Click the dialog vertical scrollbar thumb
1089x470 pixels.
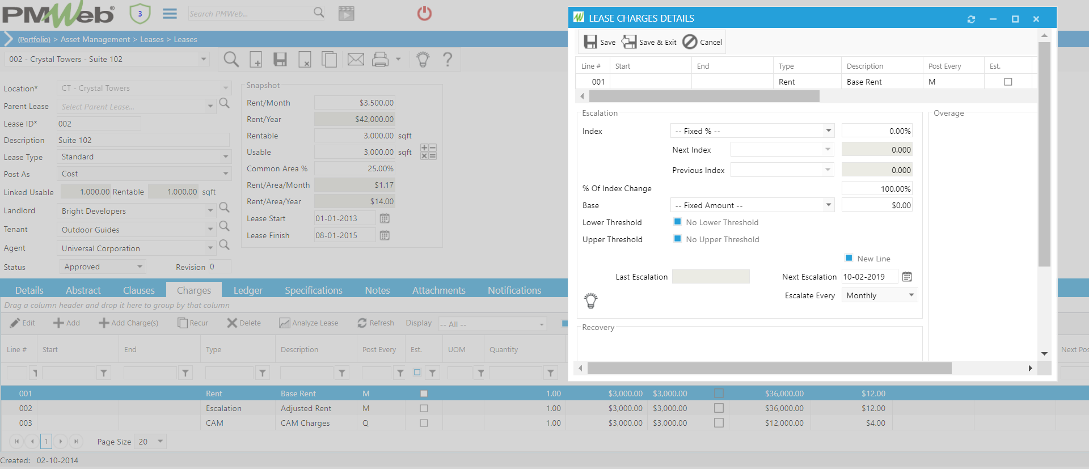point(1044,153)
